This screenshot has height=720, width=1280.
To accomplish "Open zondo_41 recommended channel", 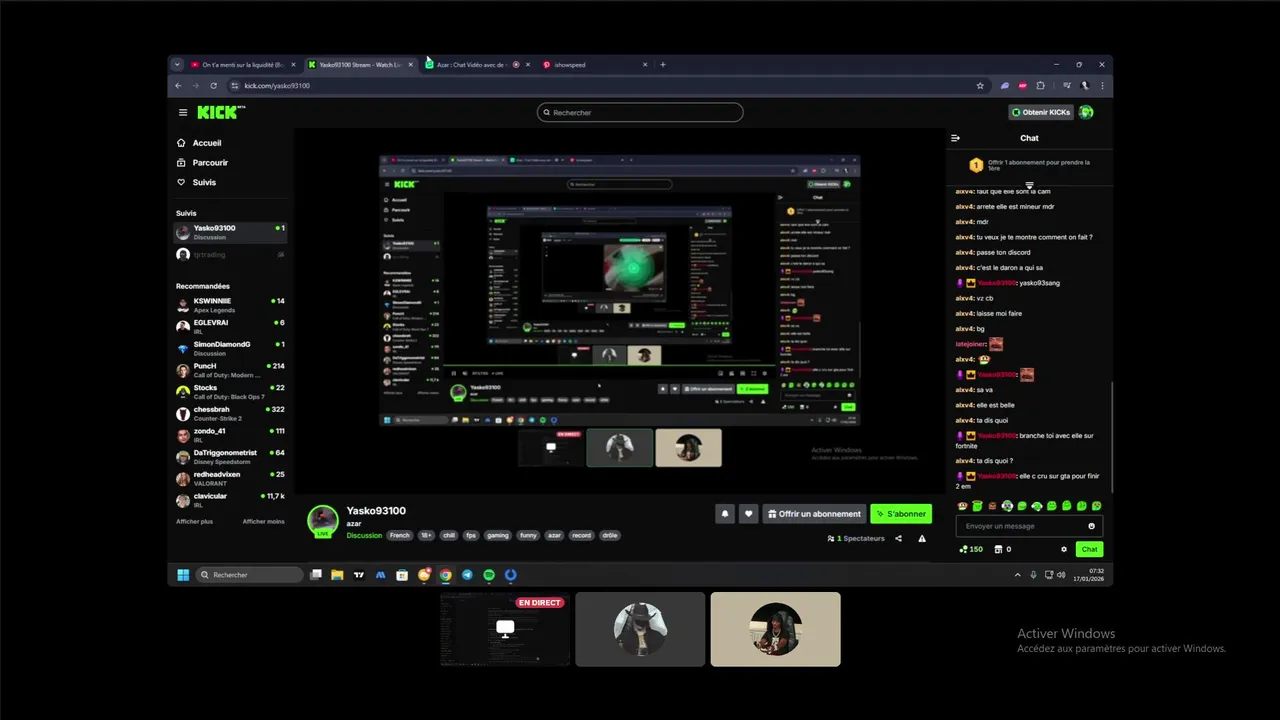I will [231, 435].
